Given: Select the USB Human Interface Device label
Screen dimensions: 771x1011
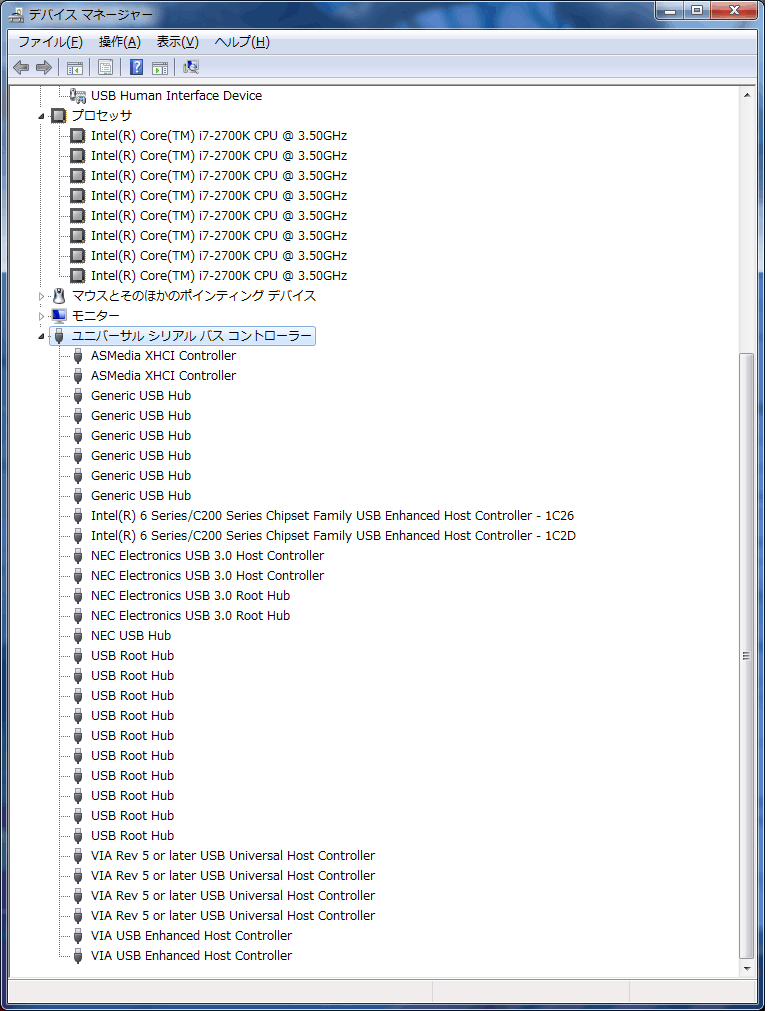Looking at the screenshot, I should (x=177, y=95).
